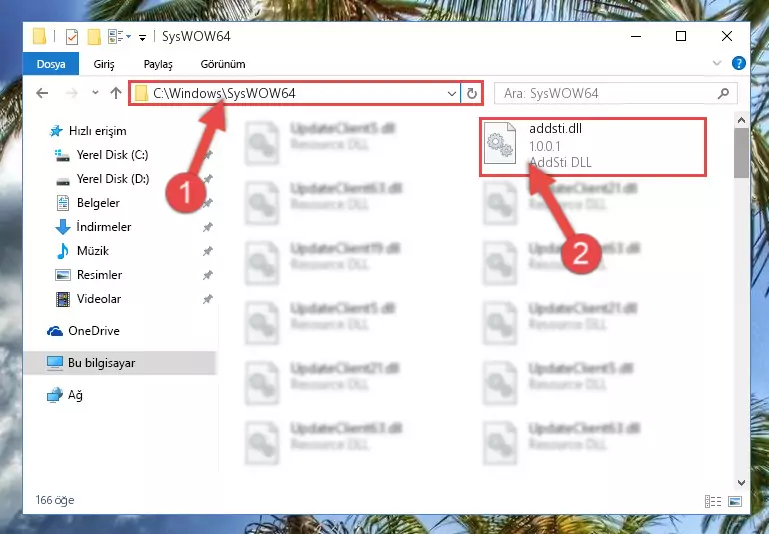Switch to details view in status bar
769x534 pixels.
(x=713, y=501)
